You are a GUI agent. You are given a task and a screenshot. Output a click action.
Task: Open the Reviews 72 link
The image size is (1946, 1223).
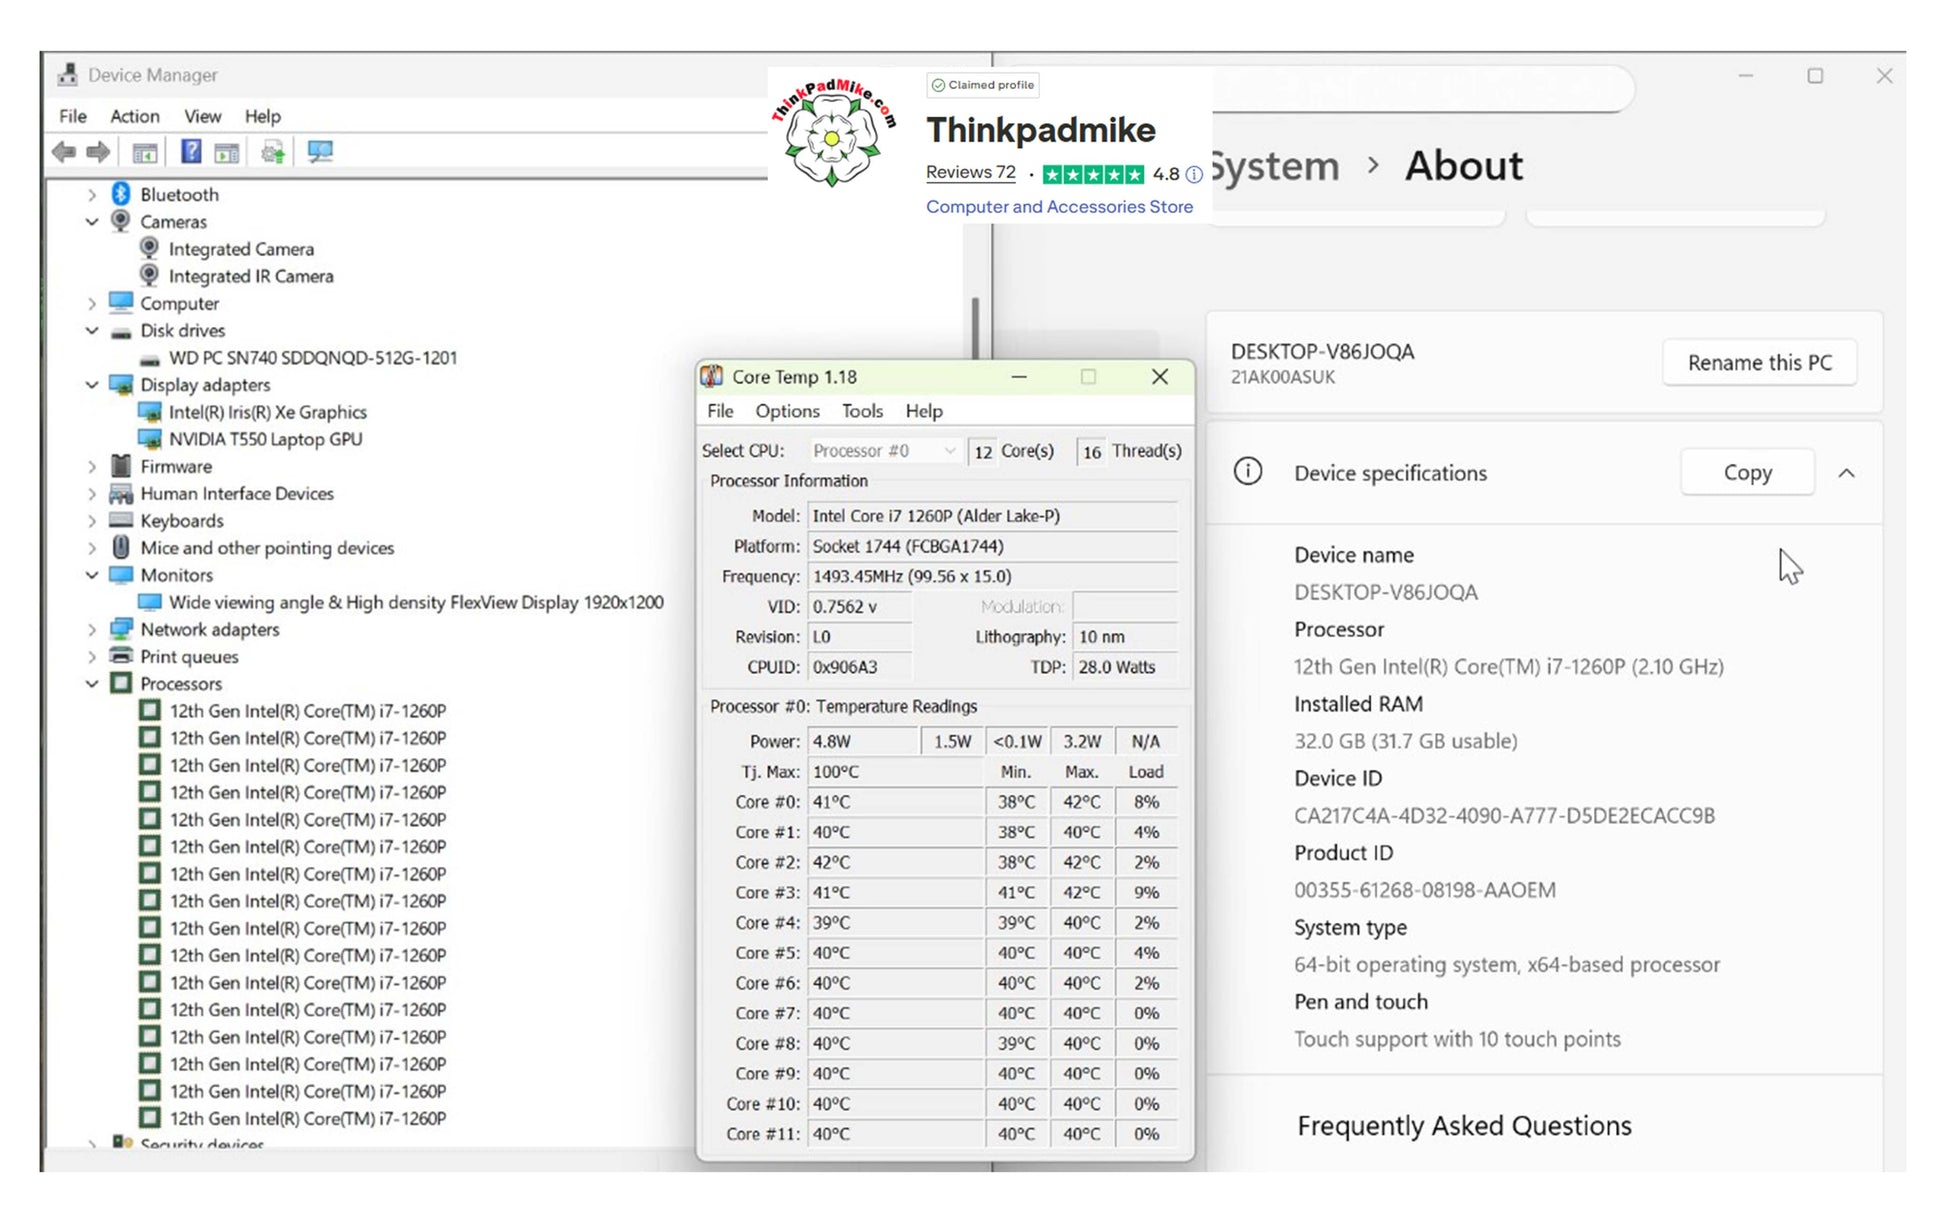[970, 172]
